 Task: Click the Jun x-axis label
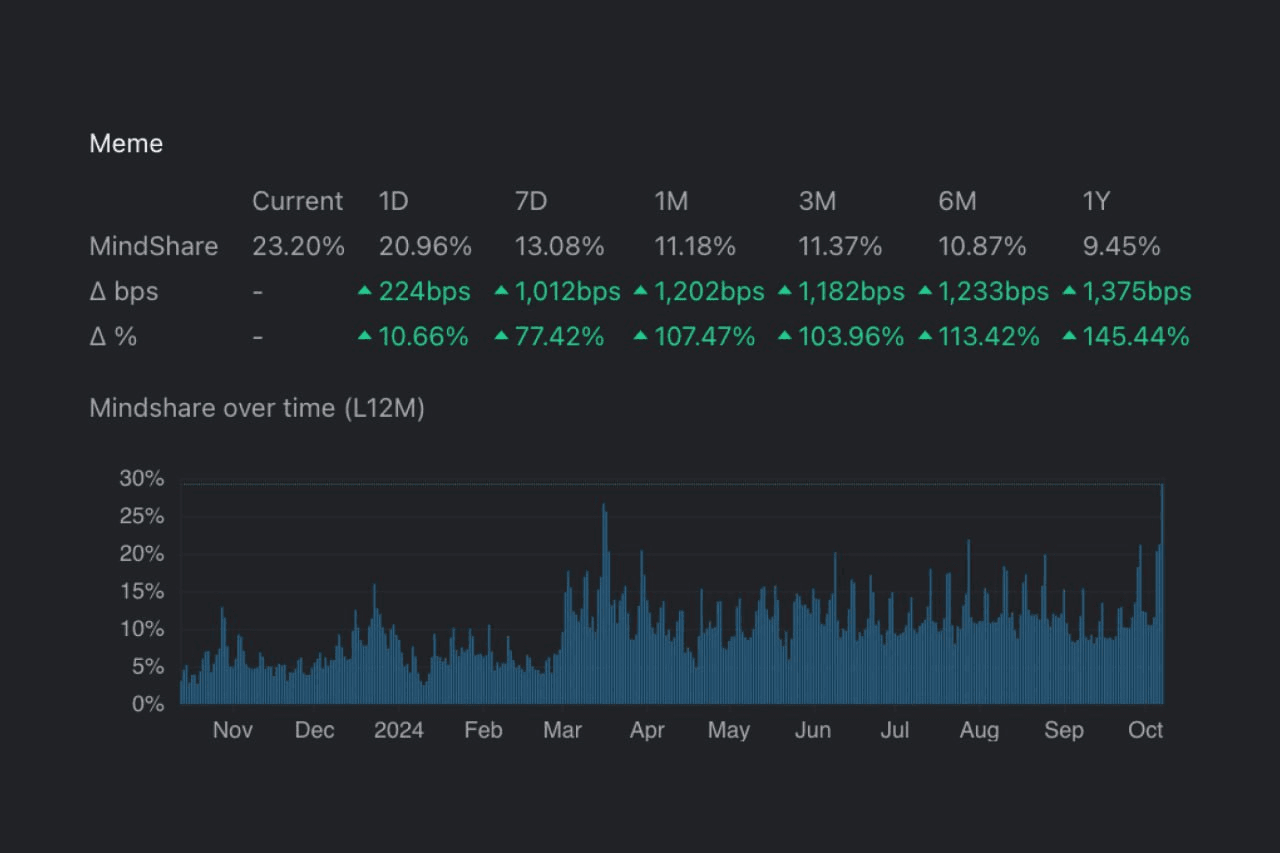813,730
